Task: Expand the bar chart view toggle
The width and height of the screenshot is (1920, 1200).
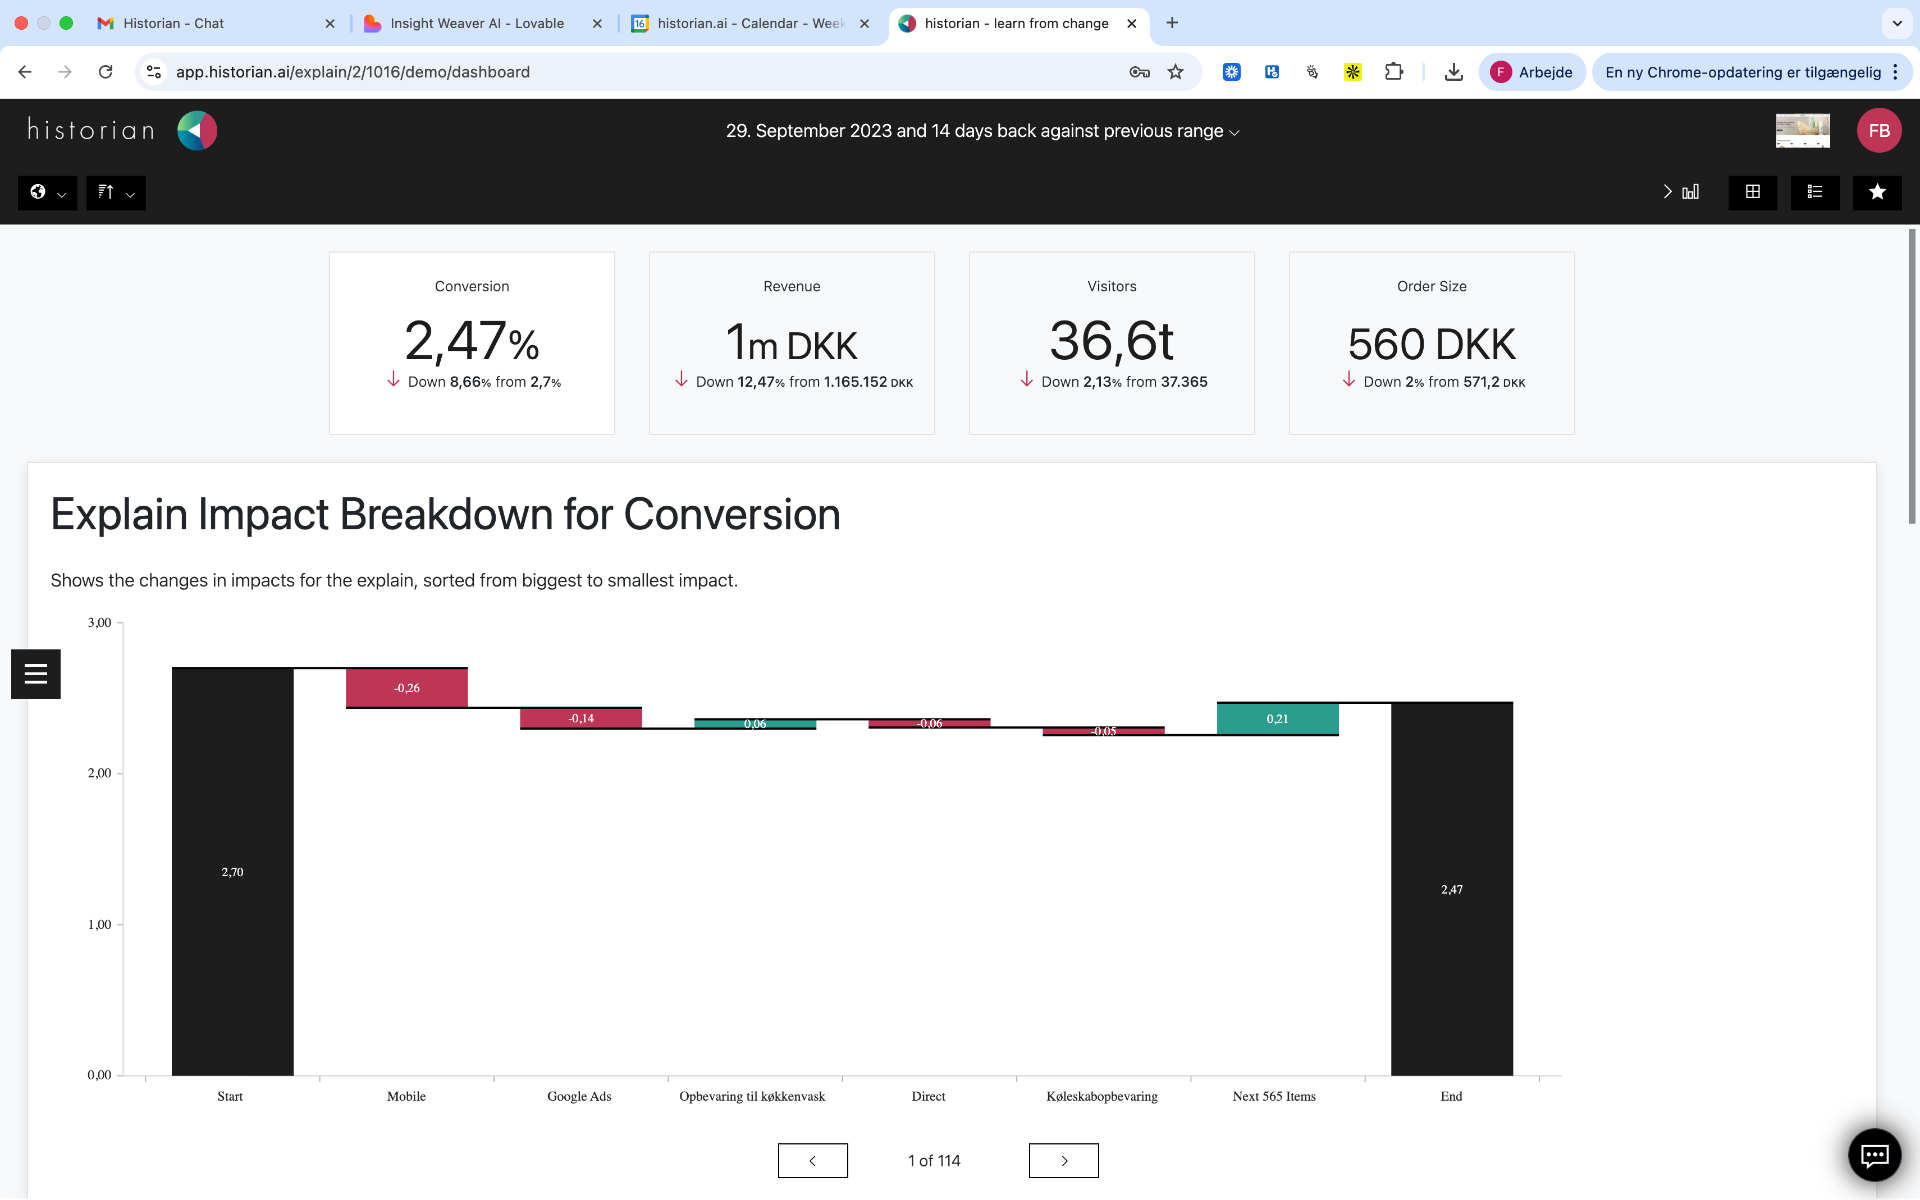Action: click(x=1681, y=192)
